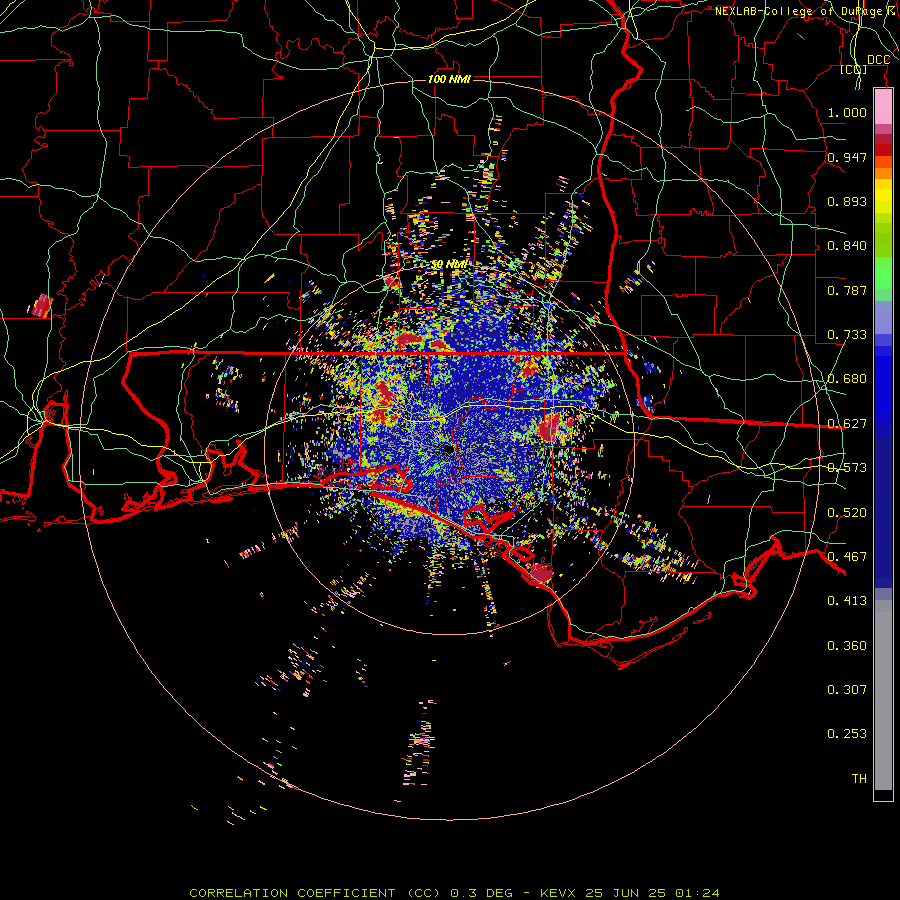This screenshot has width=900, height=900.
Task: Select the 0.573 scale value
Action: pos(847,468)
